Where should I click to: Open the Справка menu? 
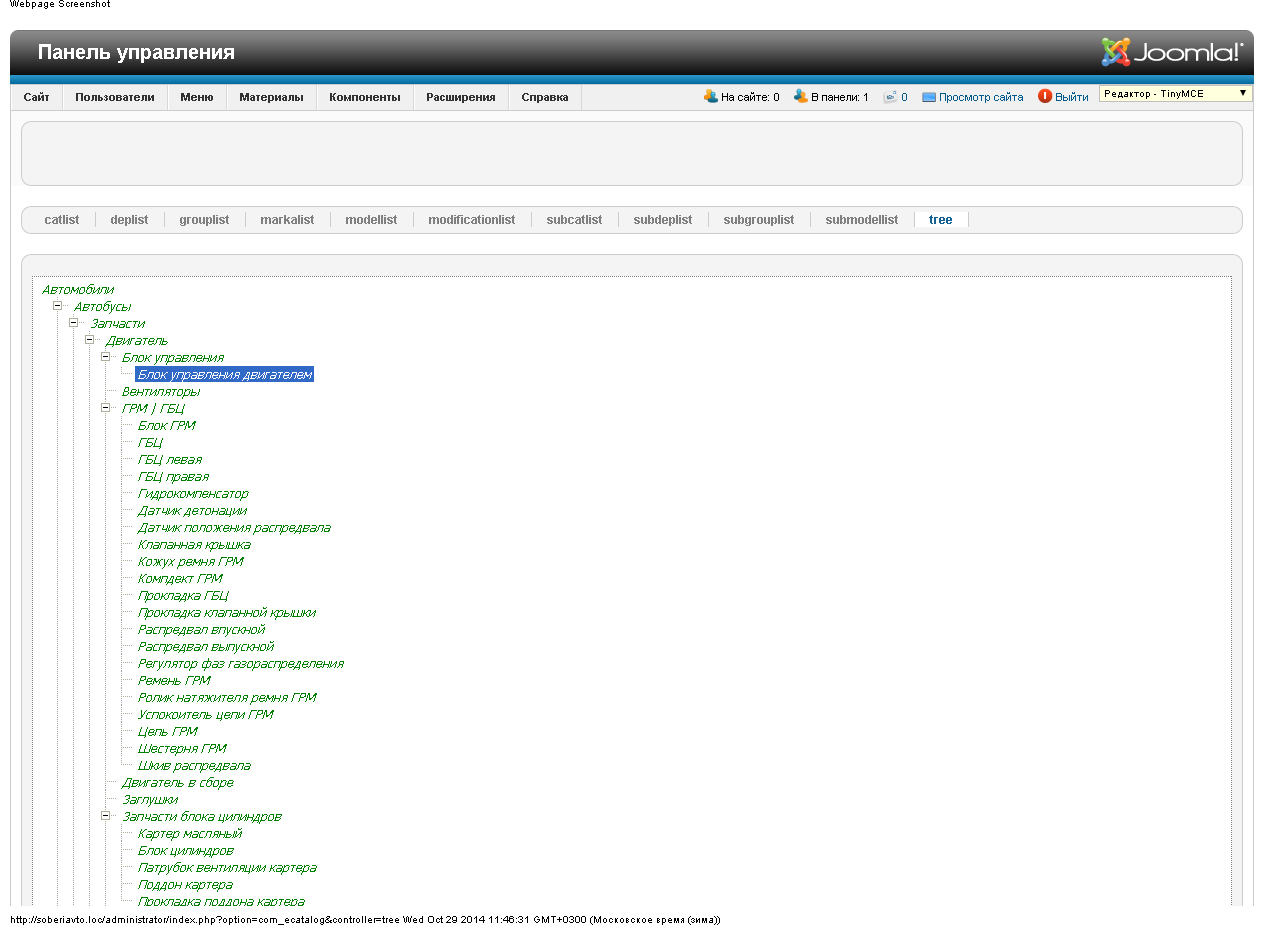pos(545,97)
